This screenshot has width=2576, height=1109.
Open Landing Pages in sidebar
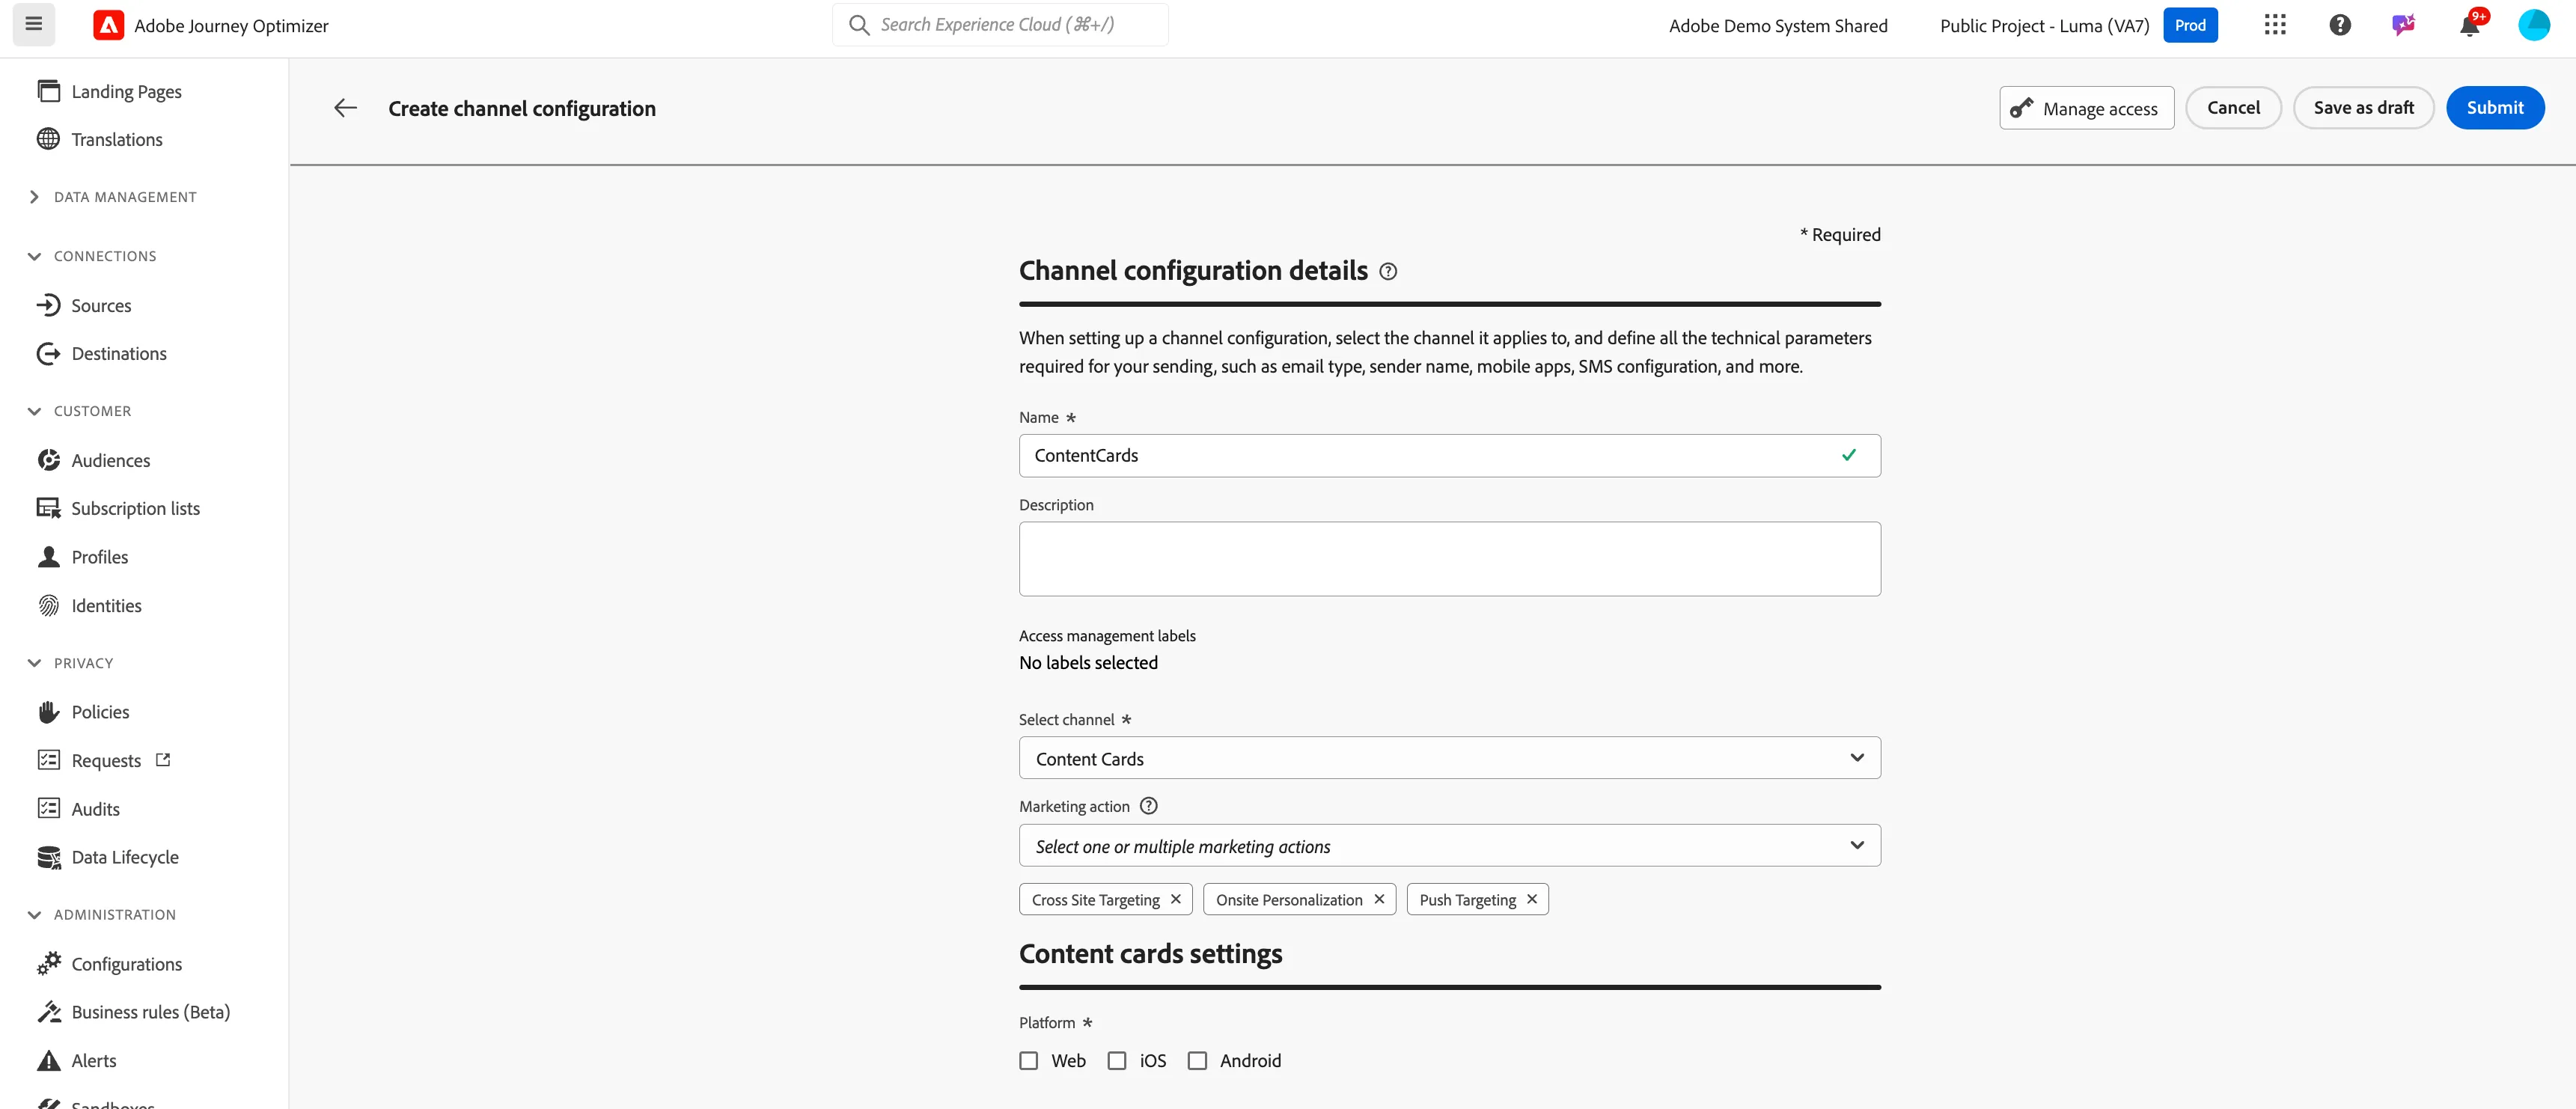pos(110,91)
